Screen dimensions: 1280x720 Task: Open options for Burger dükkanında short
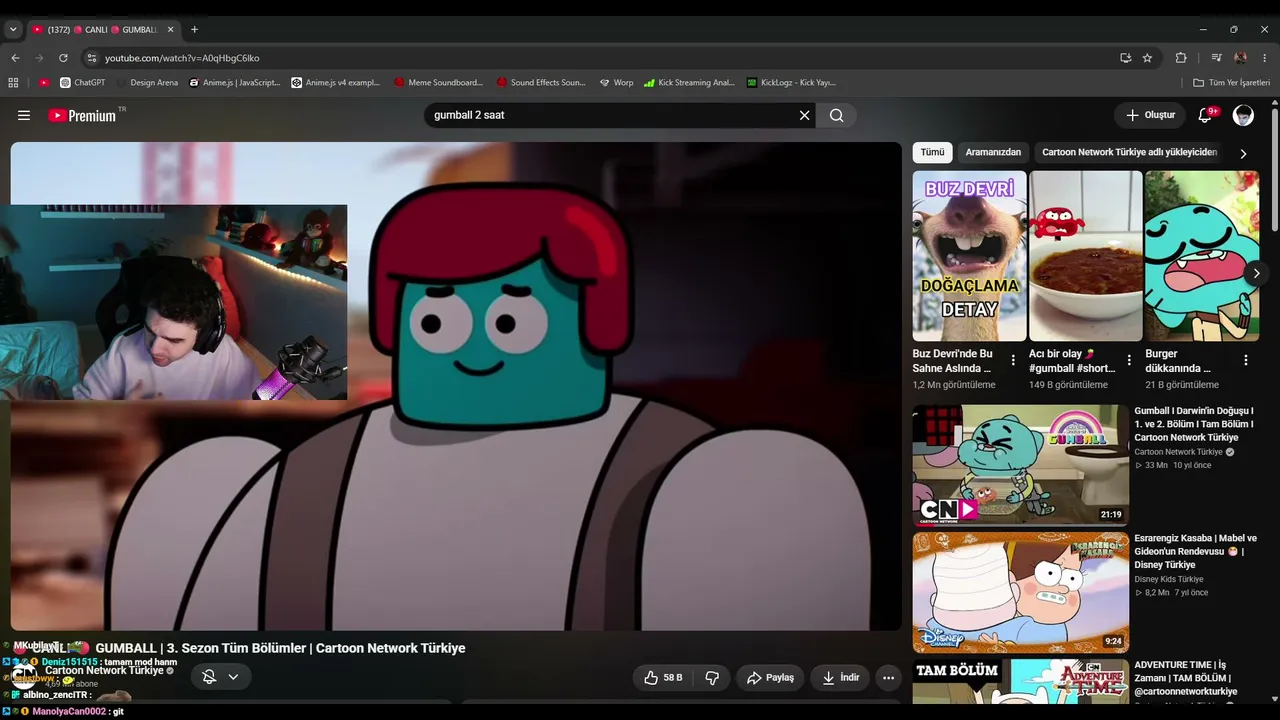click(1246, 360)
